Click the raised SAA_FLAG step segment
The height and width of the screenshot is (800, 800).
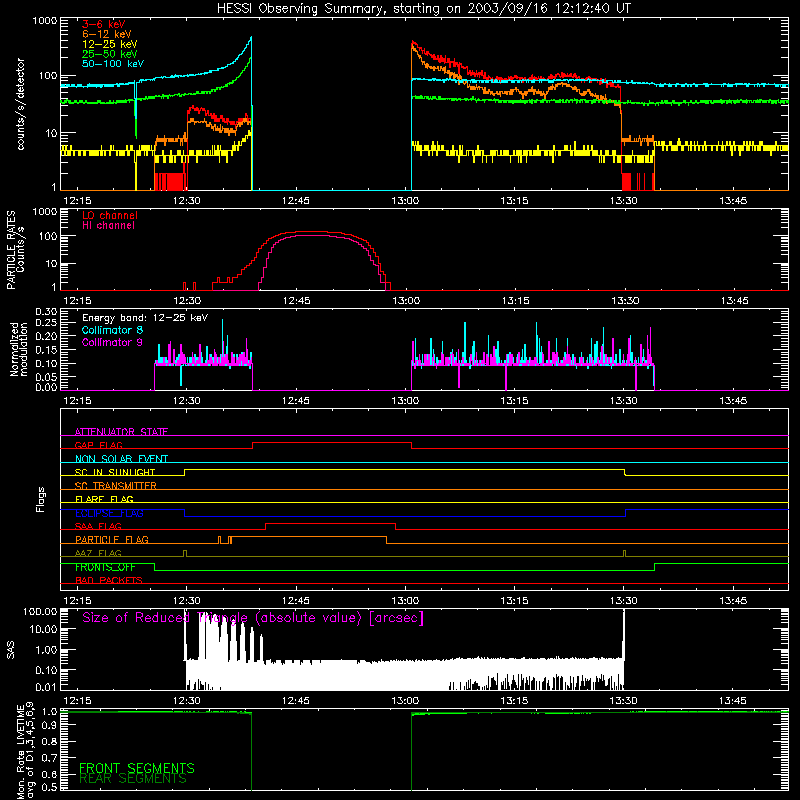[331, 523]
